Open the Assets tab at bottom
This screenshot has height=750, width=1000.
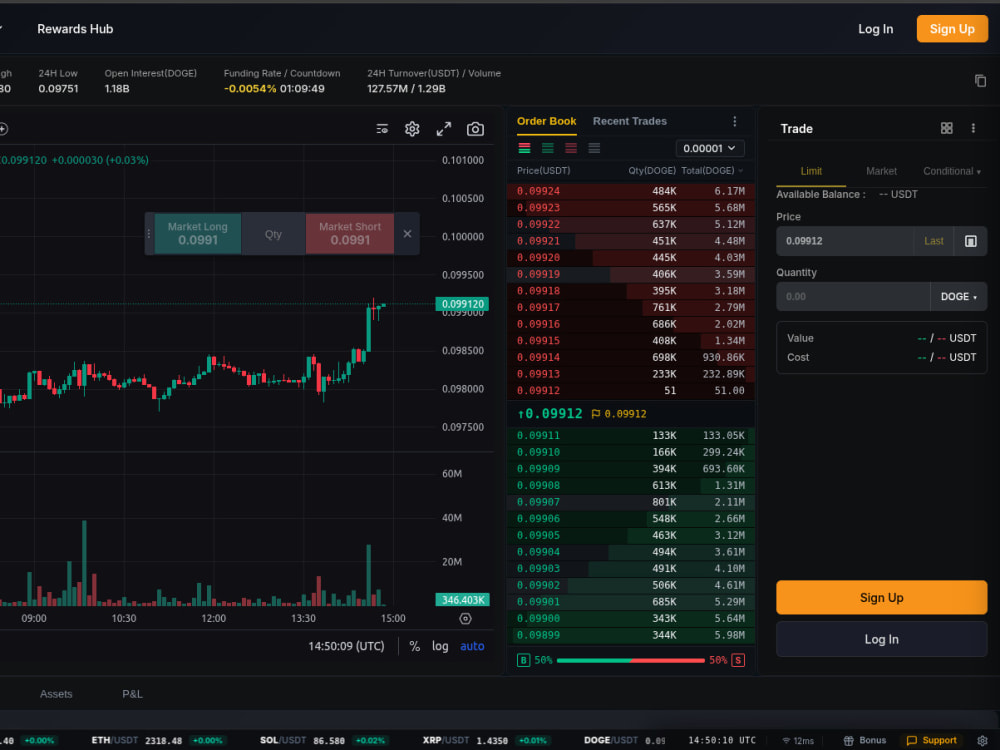pyautogui.click(x=56, y=694)
